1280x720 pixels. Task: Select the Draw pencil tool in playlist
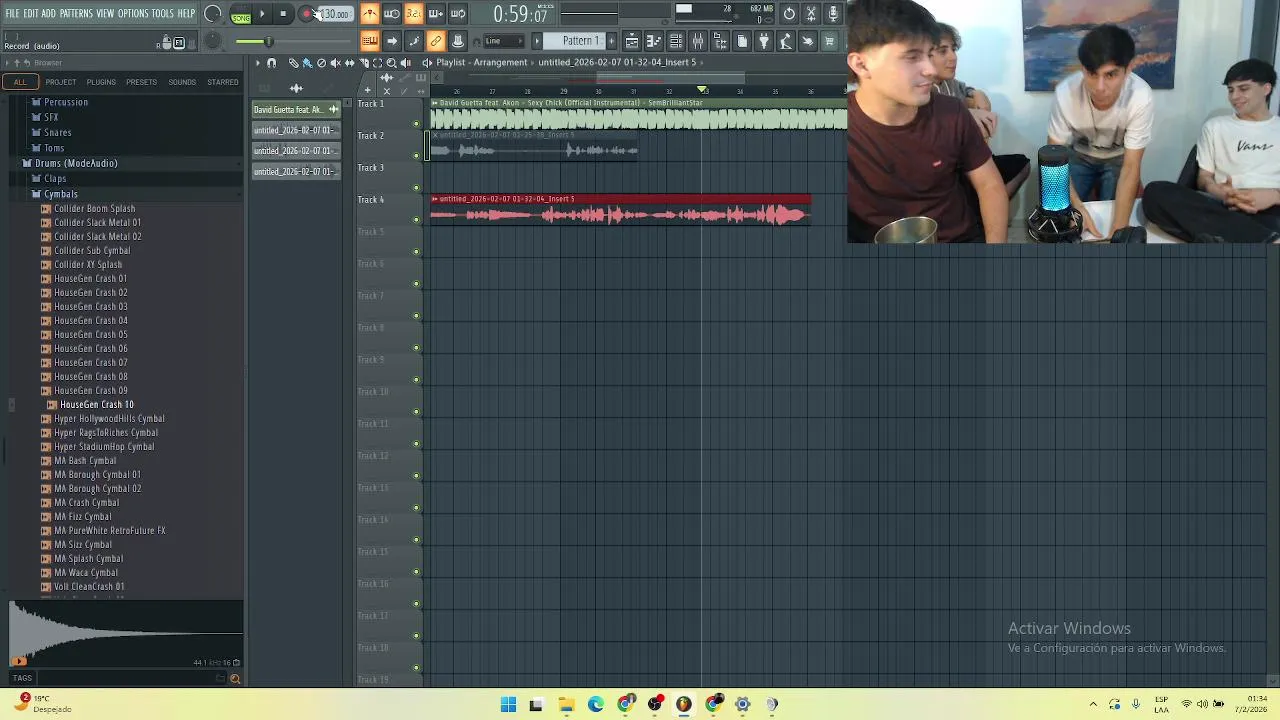coord(293,62)
